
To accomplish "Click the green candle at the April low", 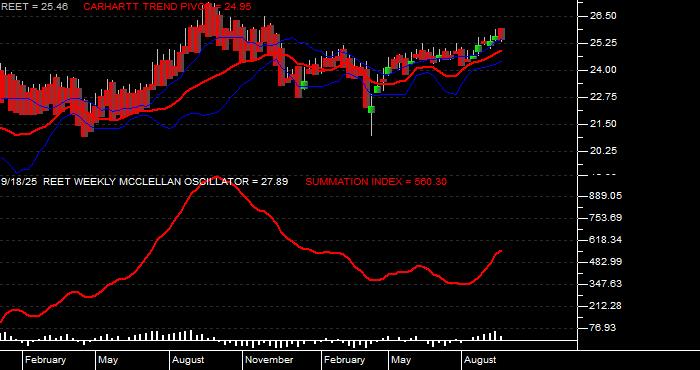I will 371,110.
